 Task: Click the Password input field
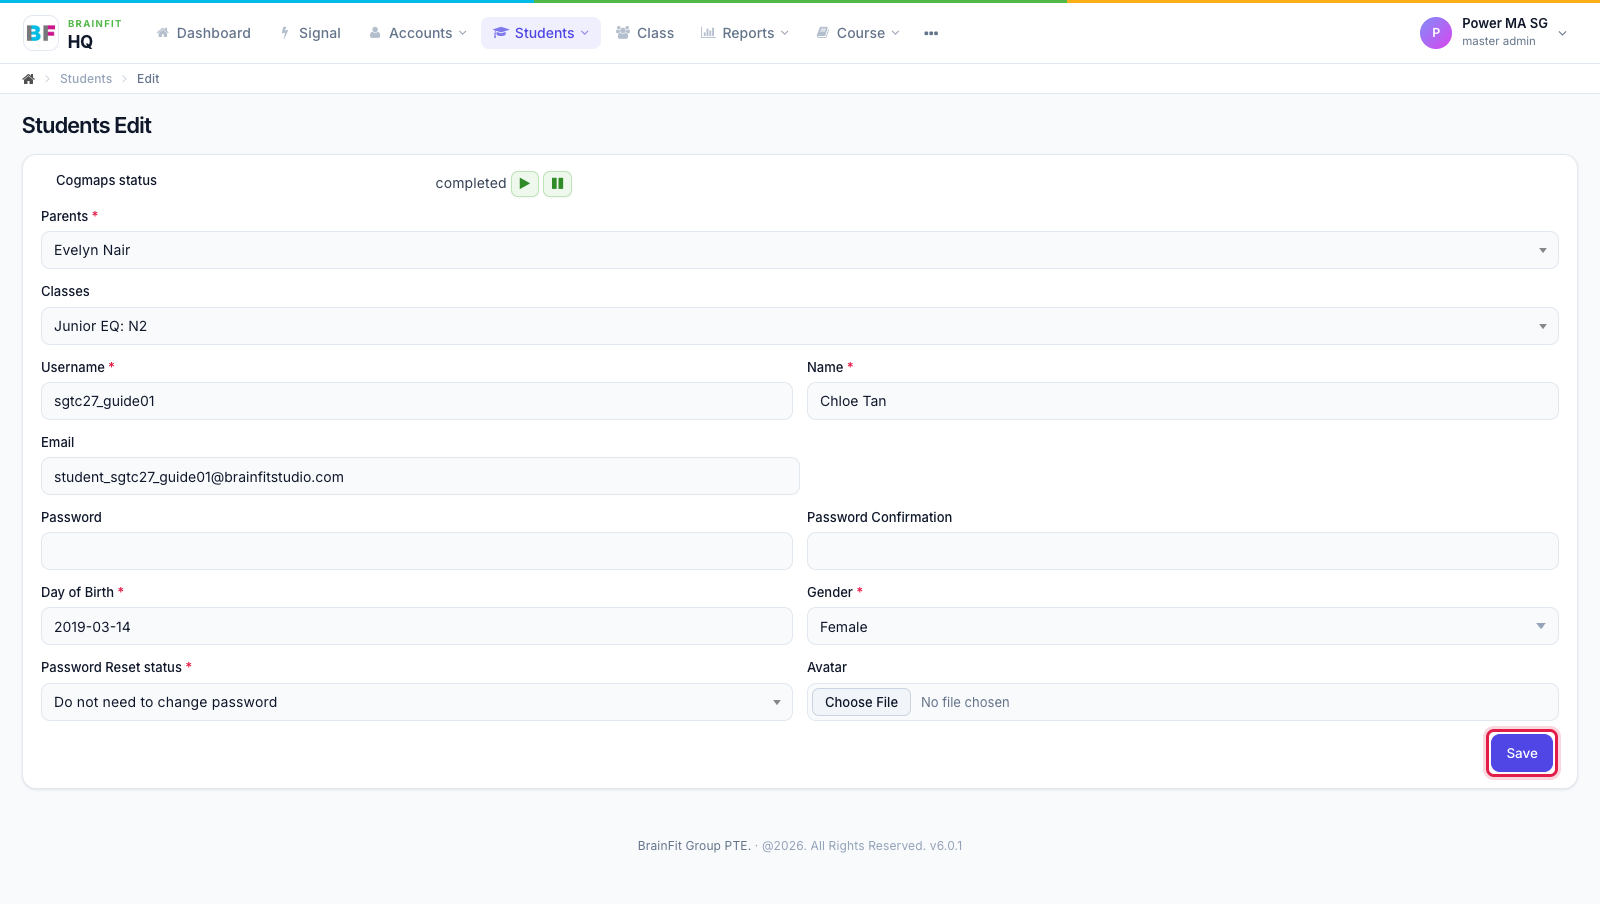(x=417, y=551)
